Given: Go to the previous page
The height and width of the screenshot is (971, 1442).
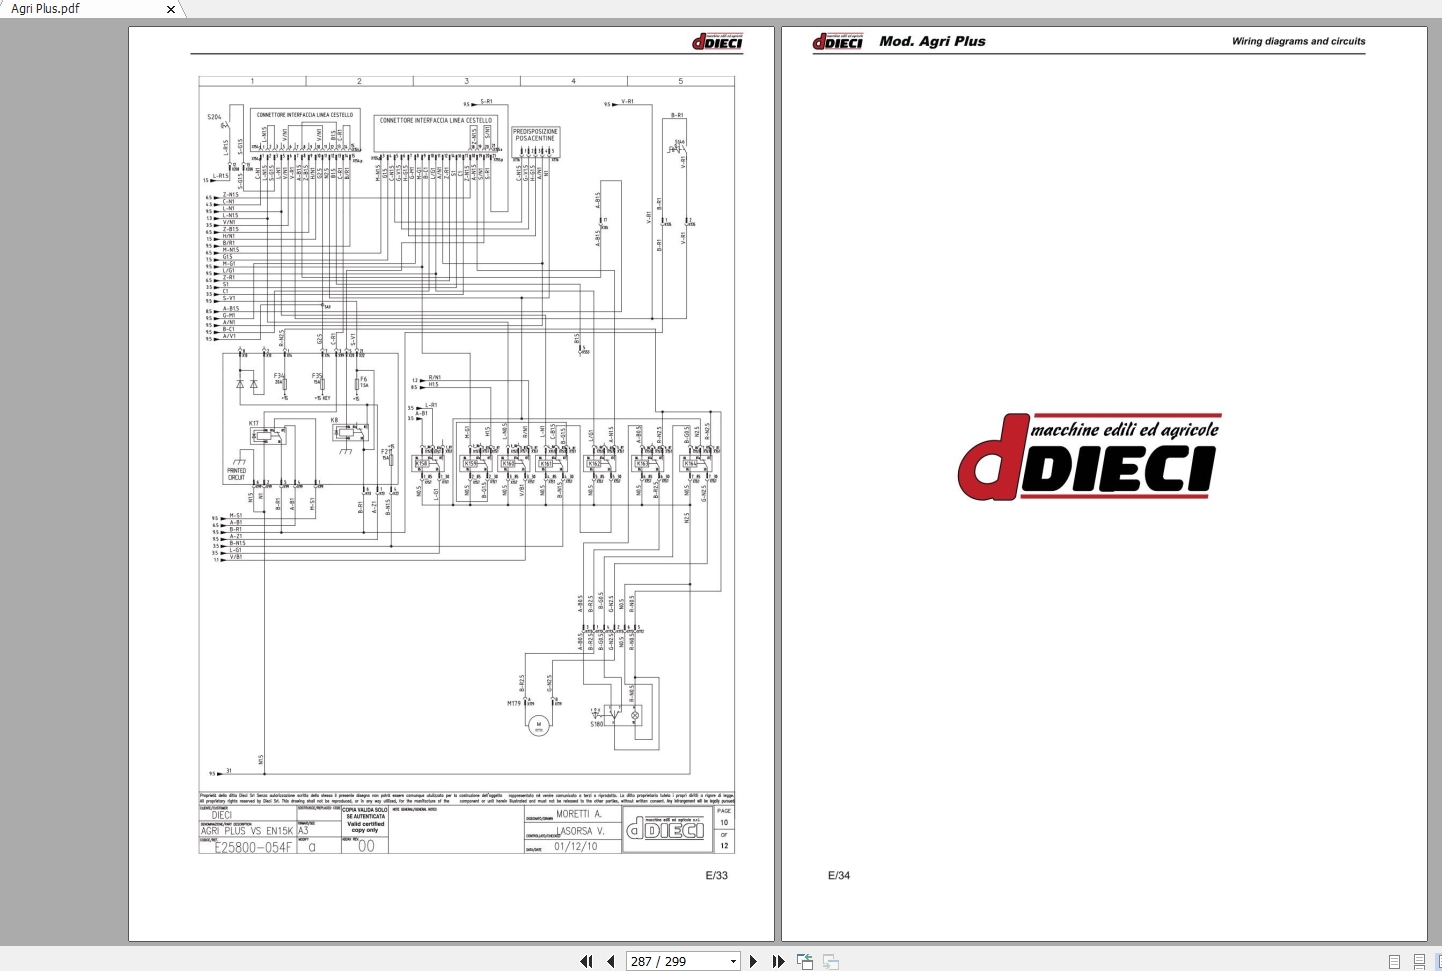Looking at the screenshot, I should [611, 961].
